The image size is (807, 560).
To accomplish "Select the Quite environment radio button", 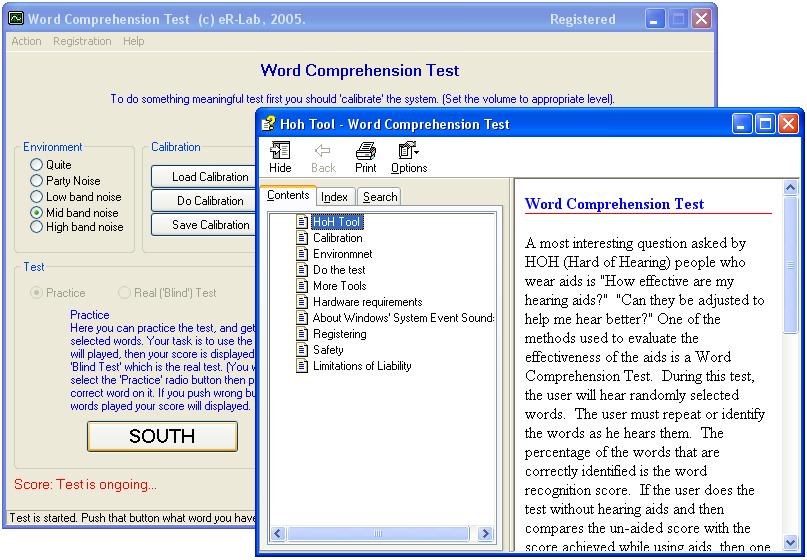I will click(36, 165).
